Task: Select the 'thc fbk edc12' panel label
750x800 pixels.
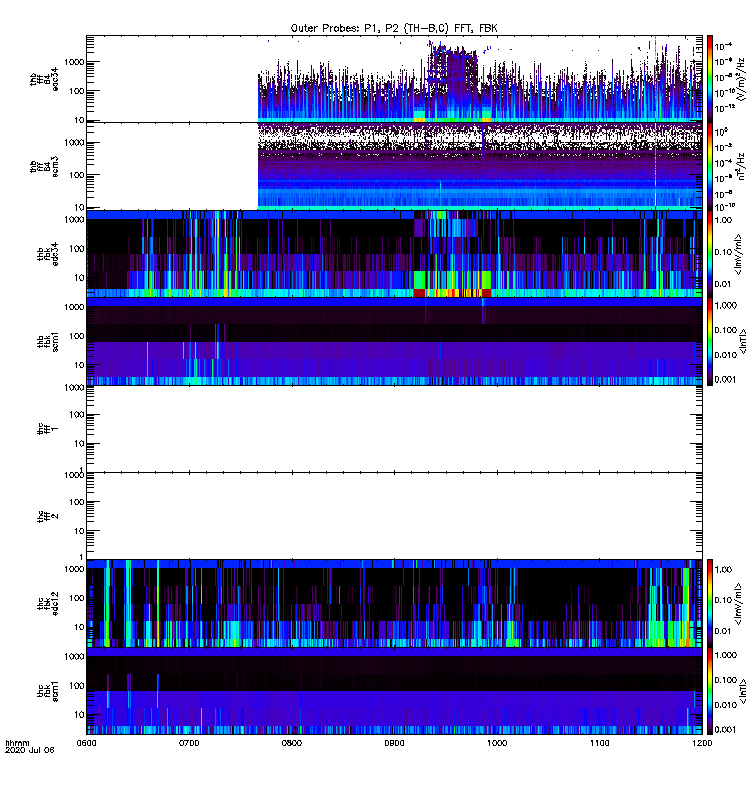Action: point(48,604)
